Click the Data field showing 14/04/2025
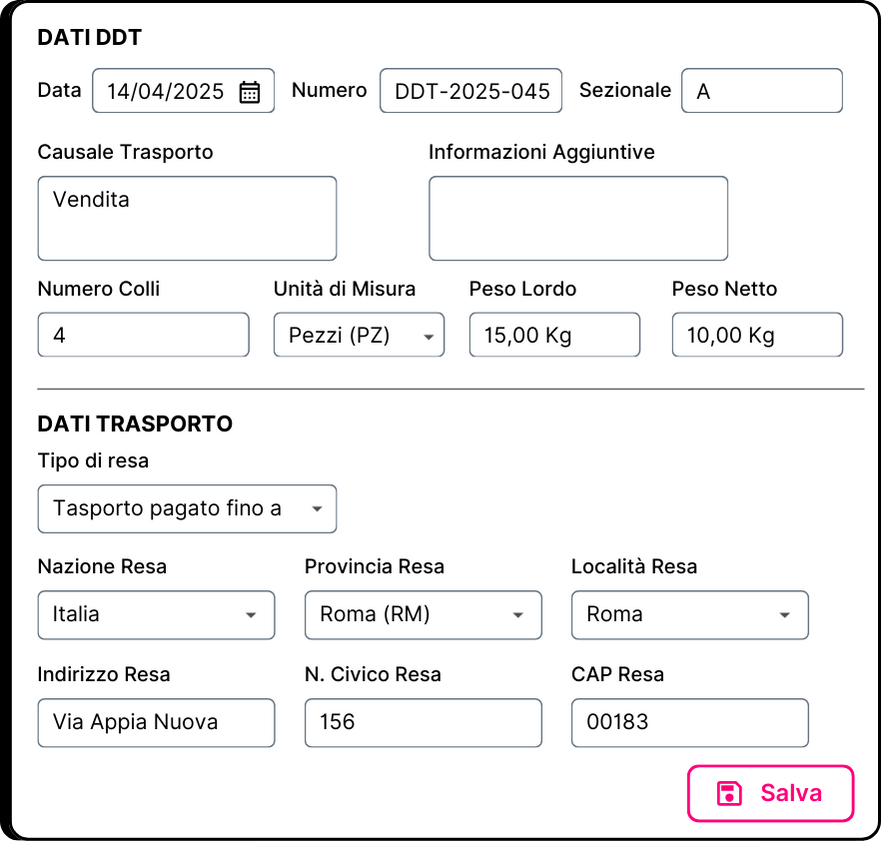Image resolution: width=882 pixels, height=841 pixels. tap(183, 91)
